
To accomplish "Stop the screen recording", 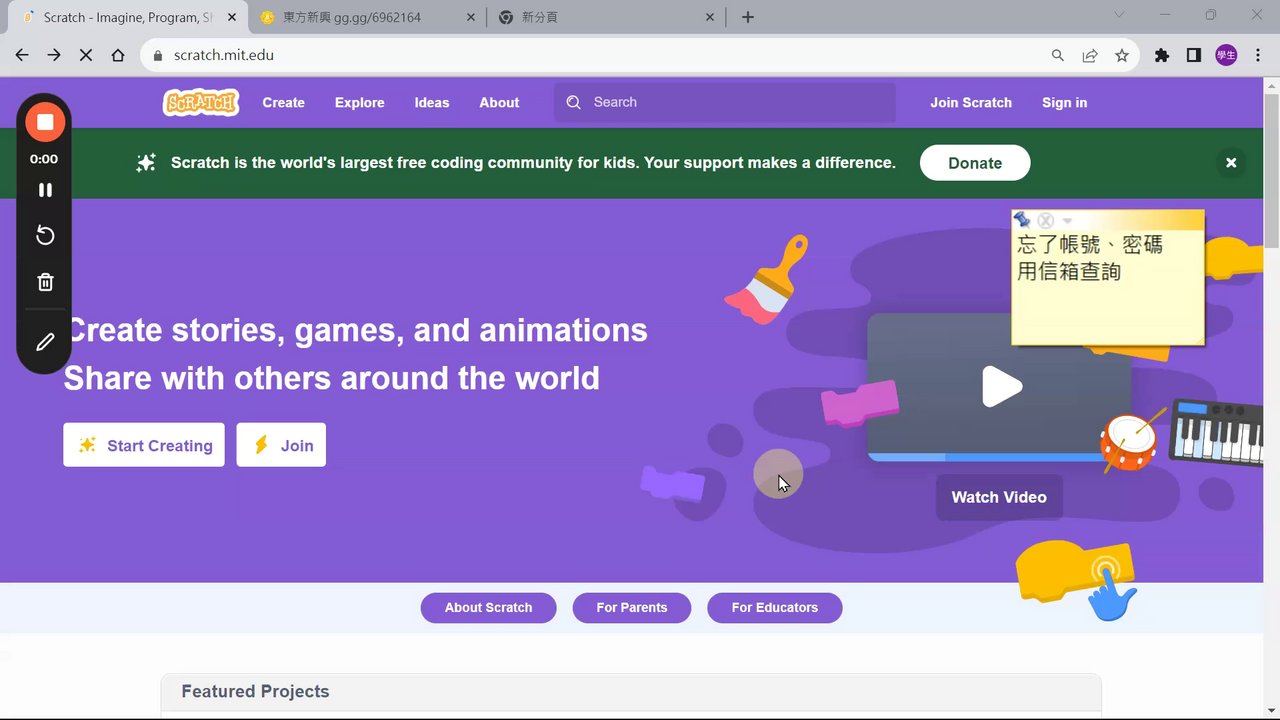I will (45, 122).
